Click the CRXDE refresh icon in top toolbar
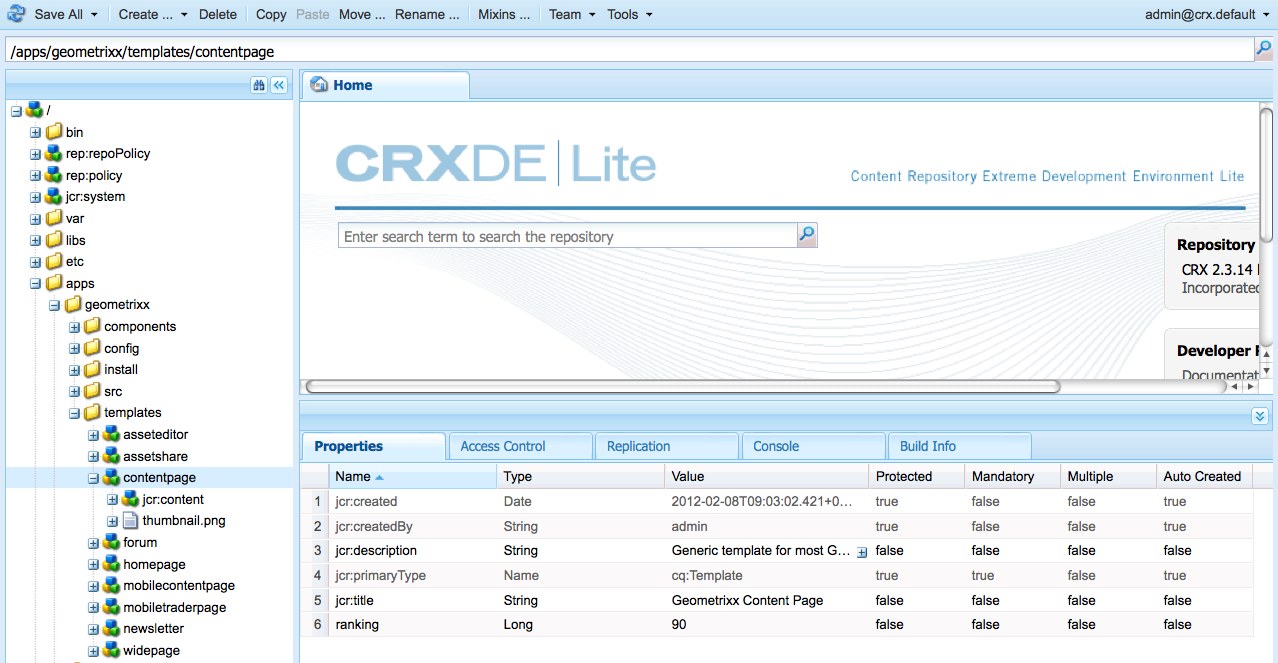The height and width of the screenshot is (663, 1278). point(15,14)
